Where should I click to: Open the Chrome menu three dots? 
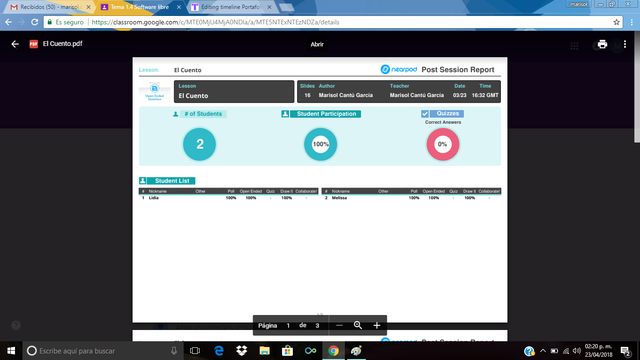tap(631, 22)
